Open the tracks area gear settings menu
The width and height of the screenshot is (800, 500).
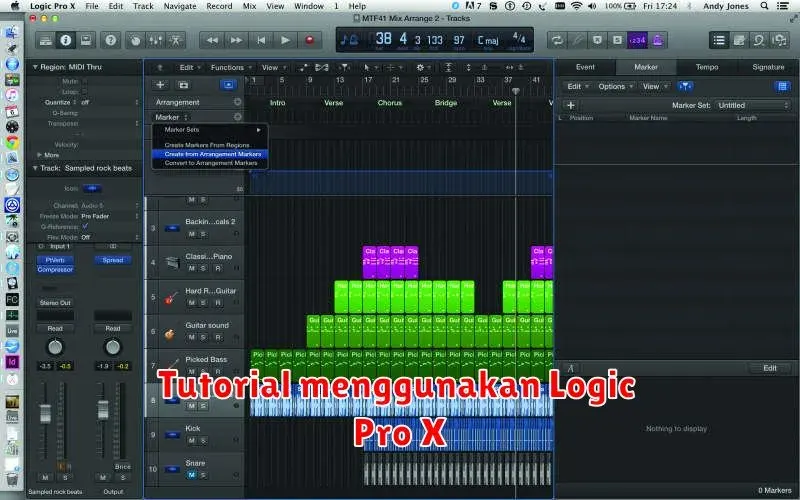click(421, 67)
